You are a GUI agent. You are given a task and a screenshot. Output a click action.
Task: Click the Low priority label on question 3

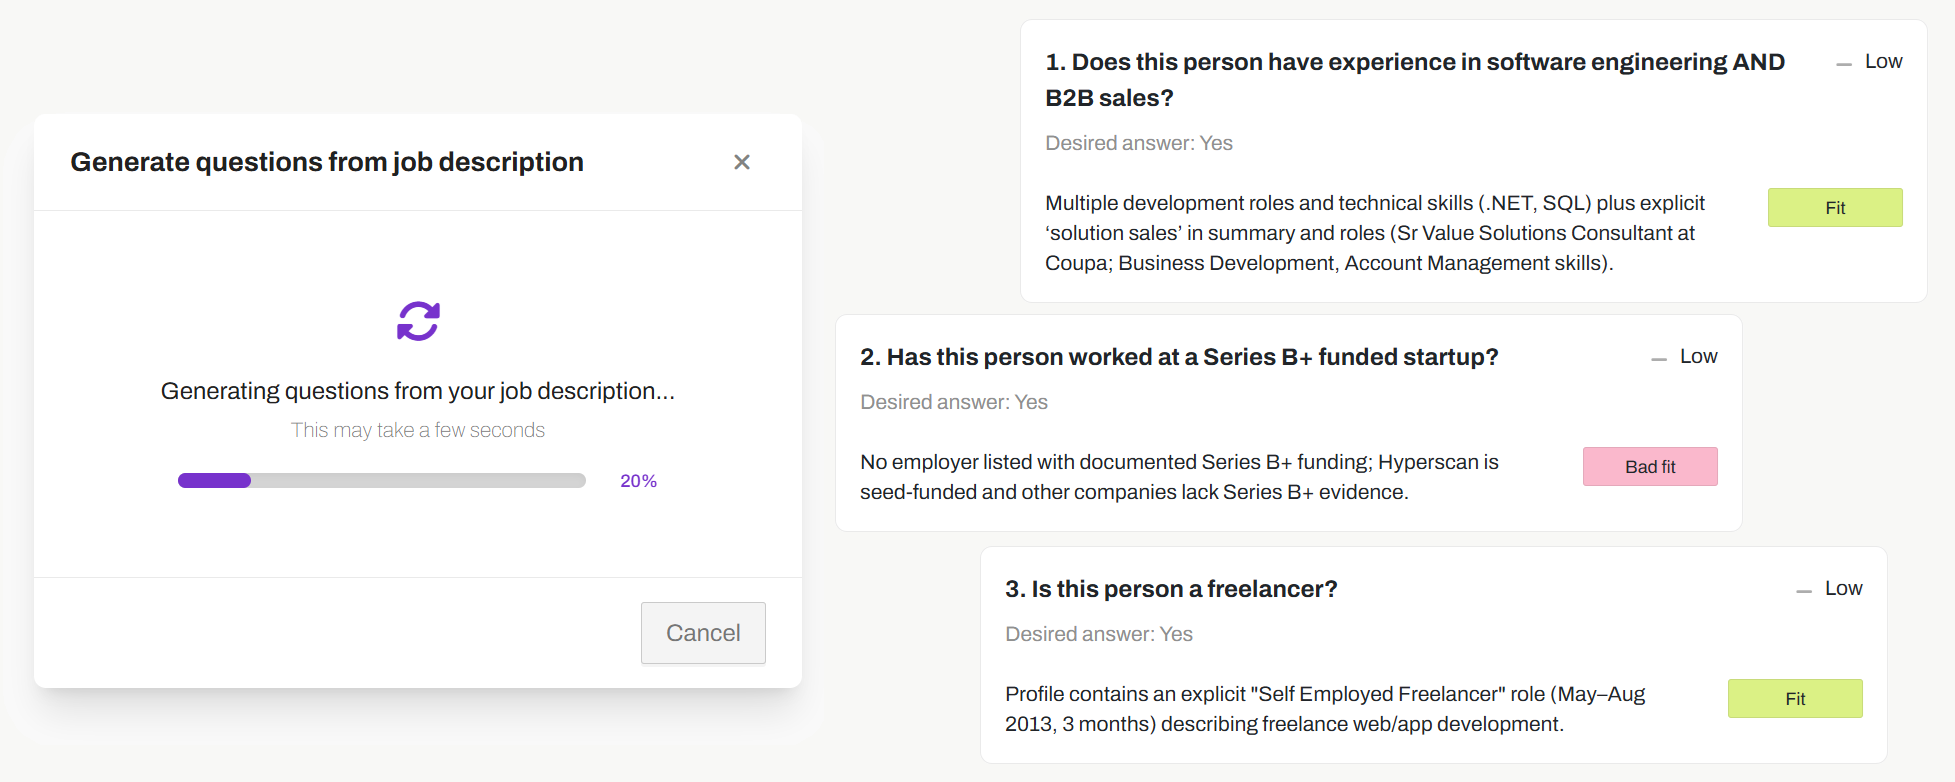pyautogui.click(x=1844, y=589)
